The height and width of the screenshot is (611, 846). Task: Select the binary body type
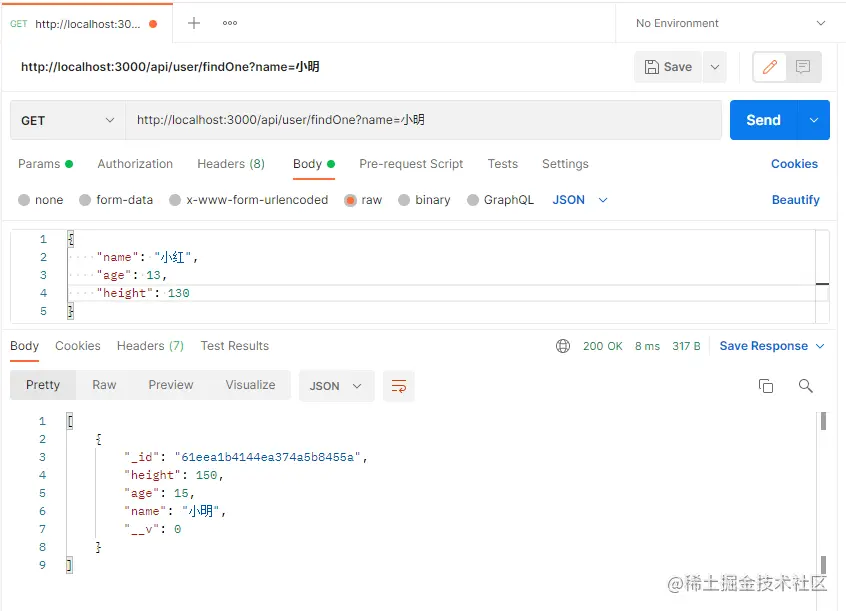tap(424, 200)
